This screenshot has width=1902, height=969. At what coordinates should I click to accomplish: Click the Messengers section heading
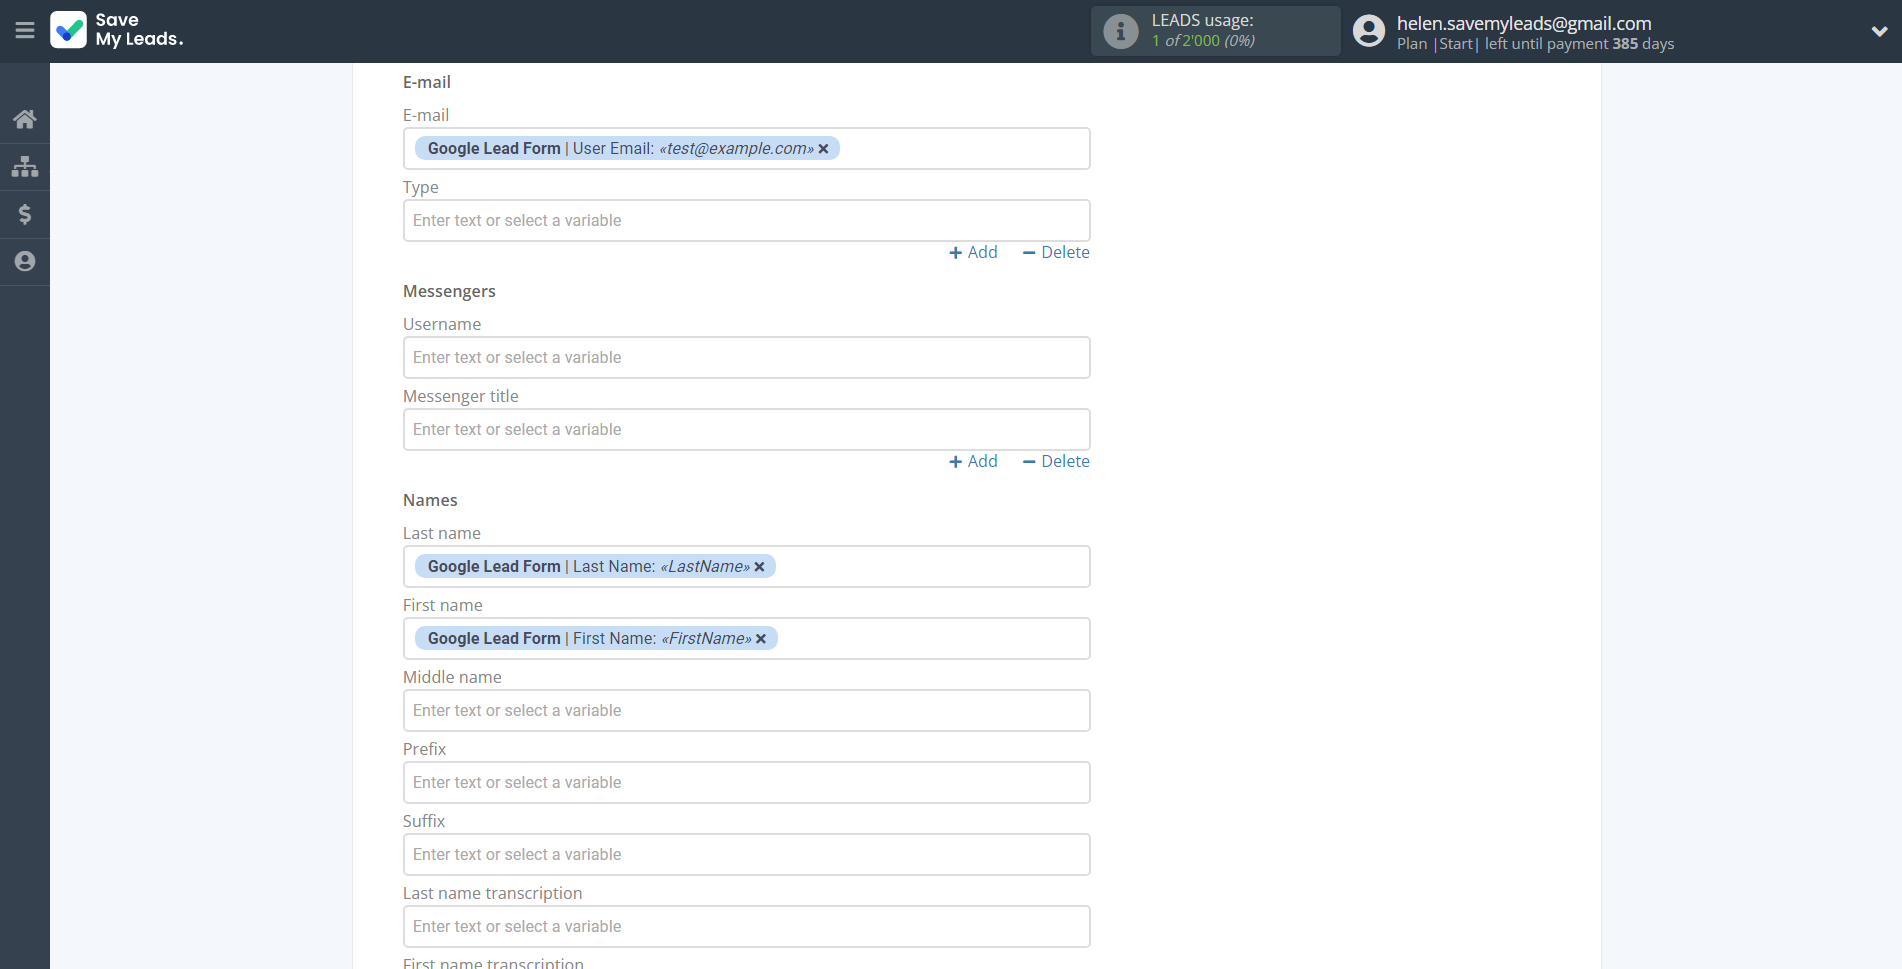click(449, 291)
